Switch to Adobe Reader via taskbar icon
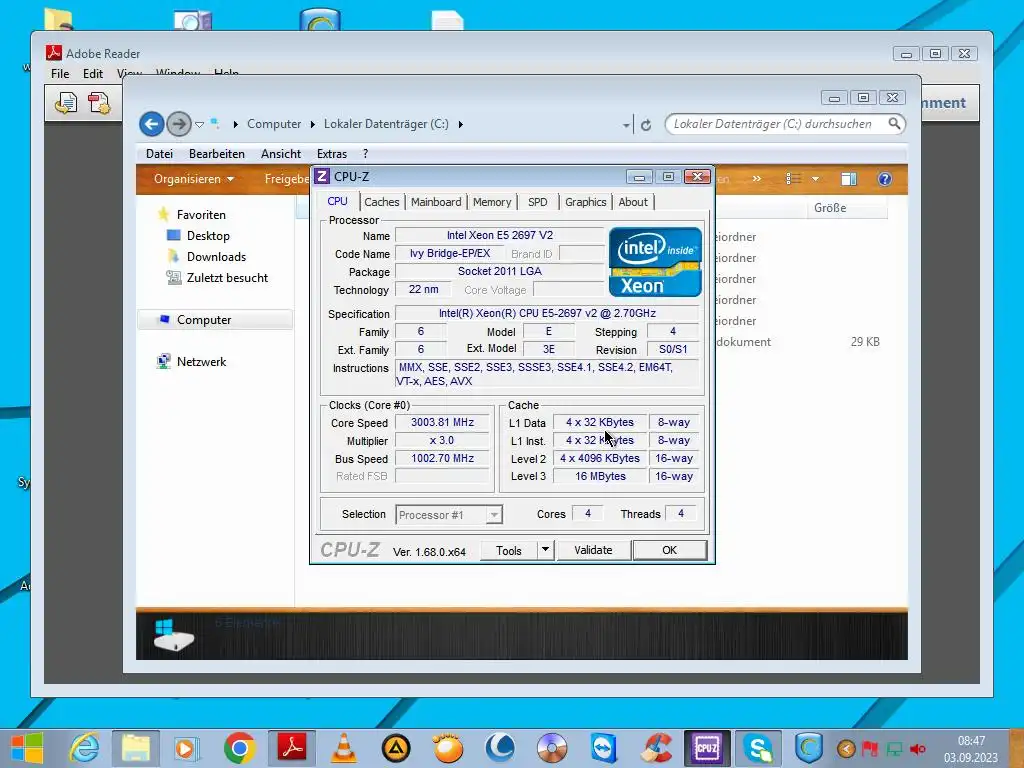Viewport: 1024px width, 768px height. (x=292, y=748)
